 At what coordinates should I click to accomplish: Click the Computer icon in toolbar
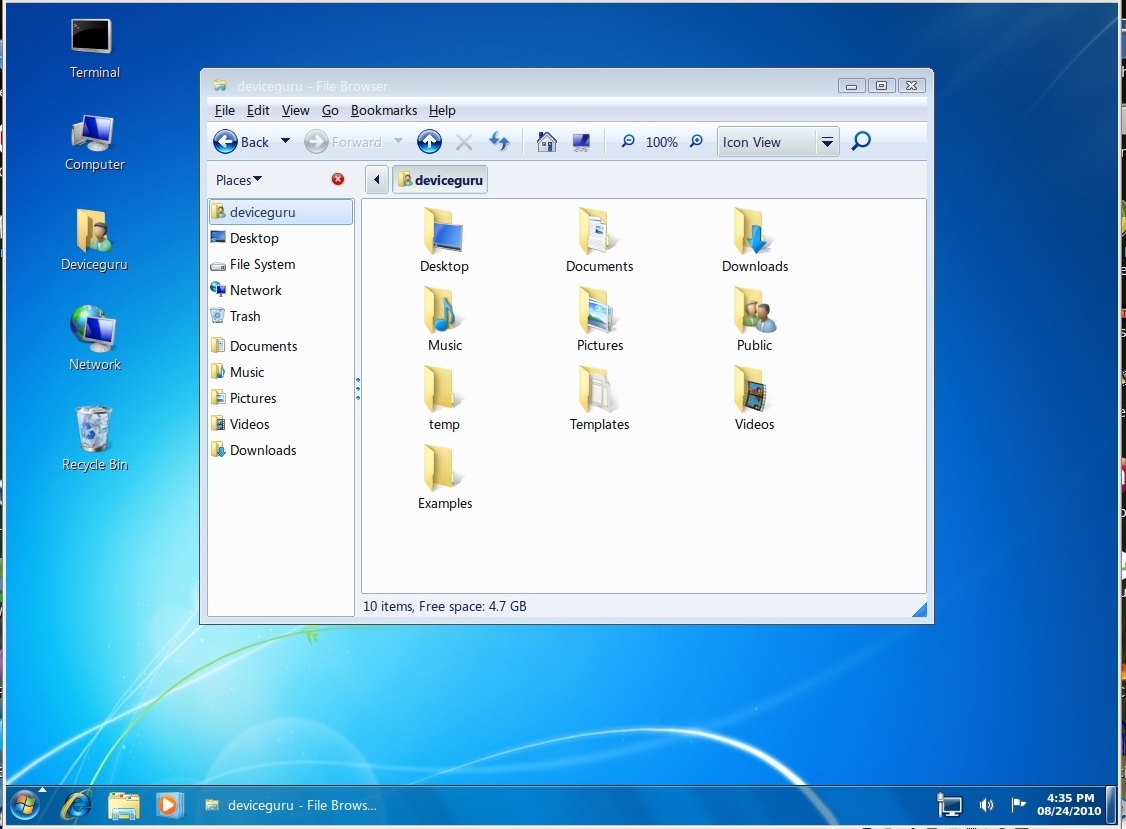click(x=581, y=142)
